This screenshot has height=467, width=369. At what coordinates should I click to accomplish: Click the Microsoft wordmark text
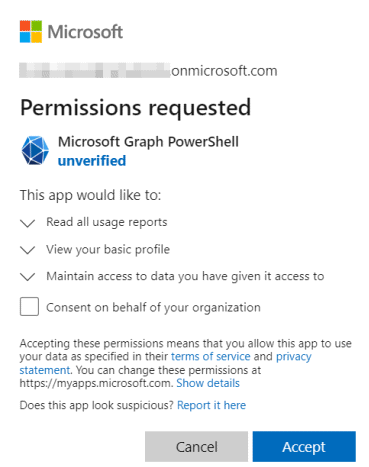pyautogui.click(x=85, y=32)
